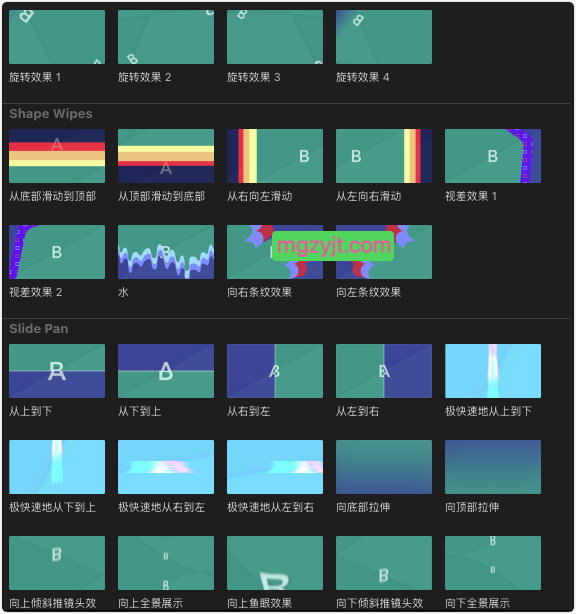This screenshot has height=614, width=576.
Task: Select 极快速地从上到下 whip pan thumbnail
Action: click(493, 371)
